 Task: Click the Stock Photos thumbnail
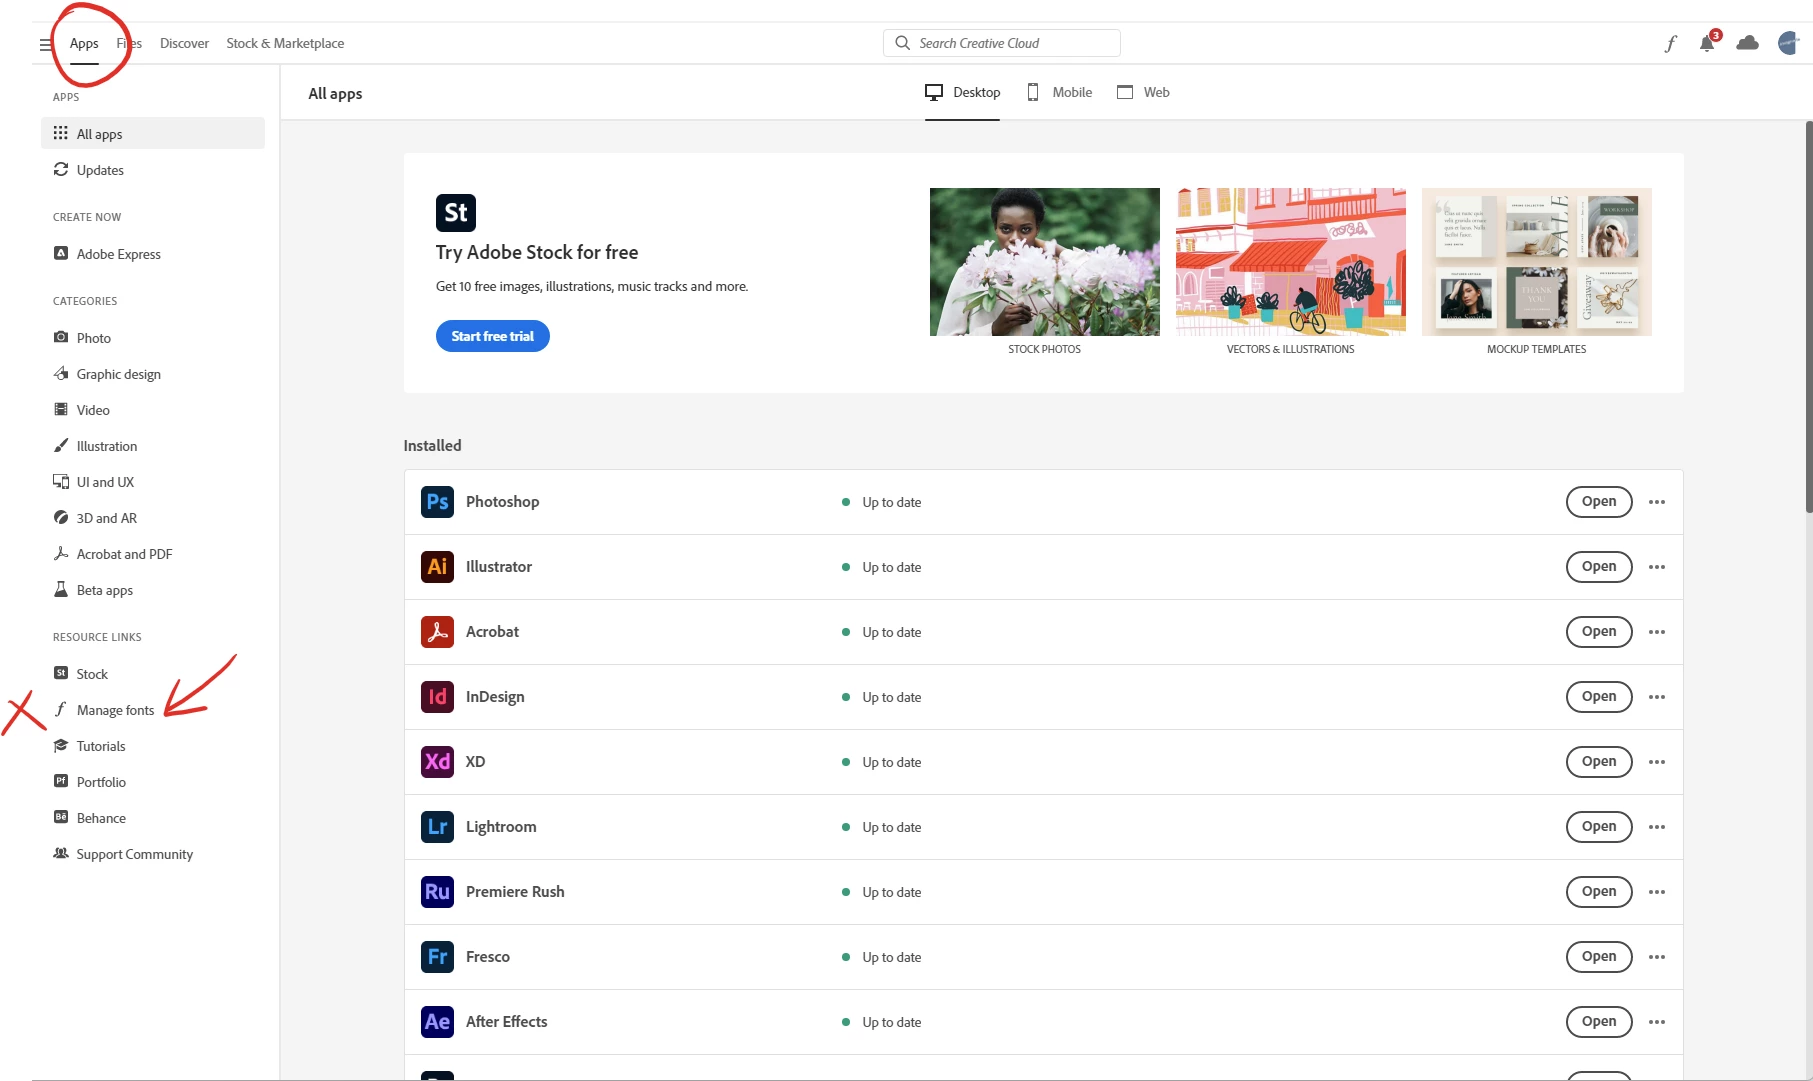(x=1045, y=262)
